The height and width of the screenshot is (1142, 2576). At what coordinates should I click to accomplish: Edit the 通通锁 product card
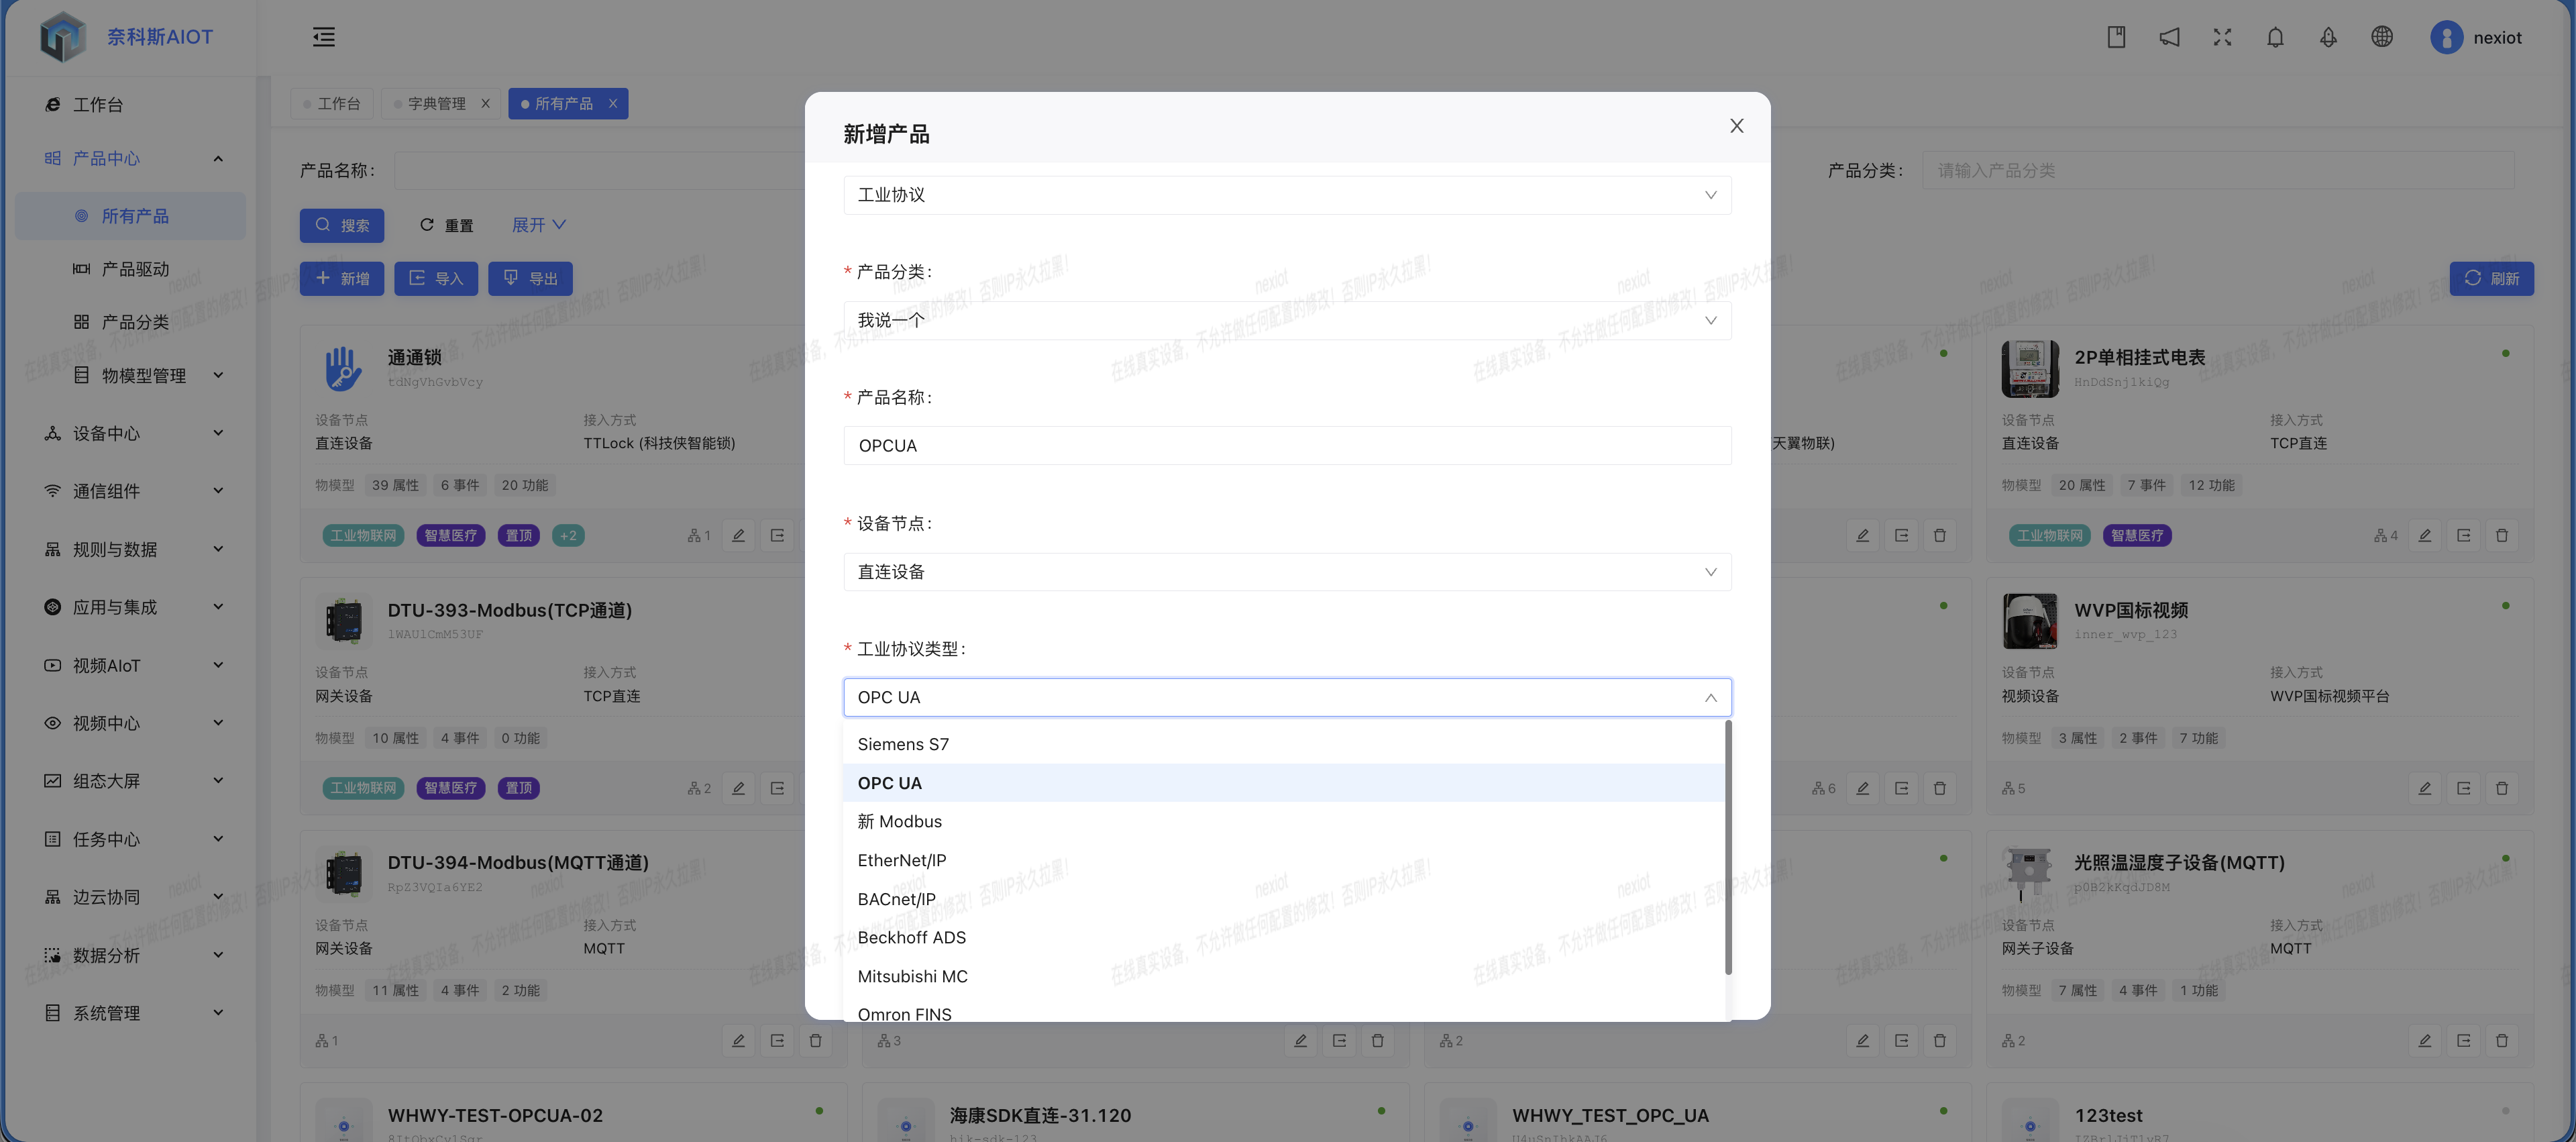(738, 535)
